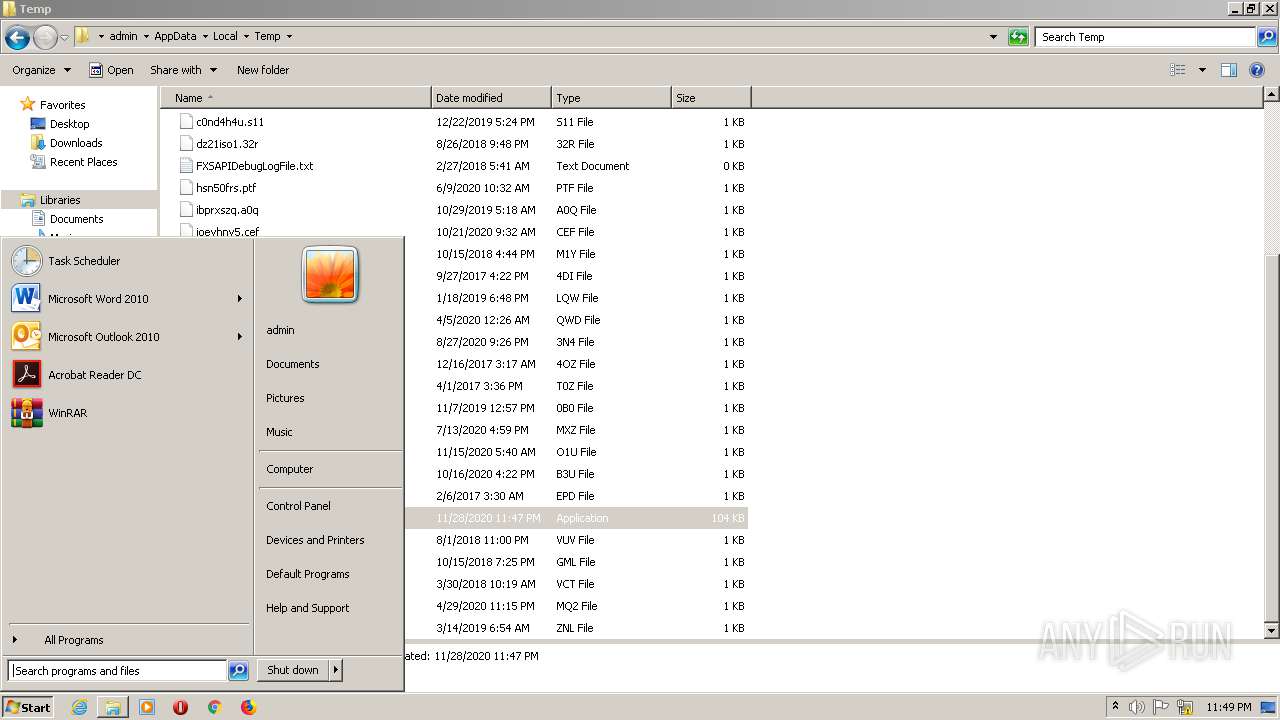
Task: Sort by Date modified column
Action: pyautogui.click(x=491, y=98)
